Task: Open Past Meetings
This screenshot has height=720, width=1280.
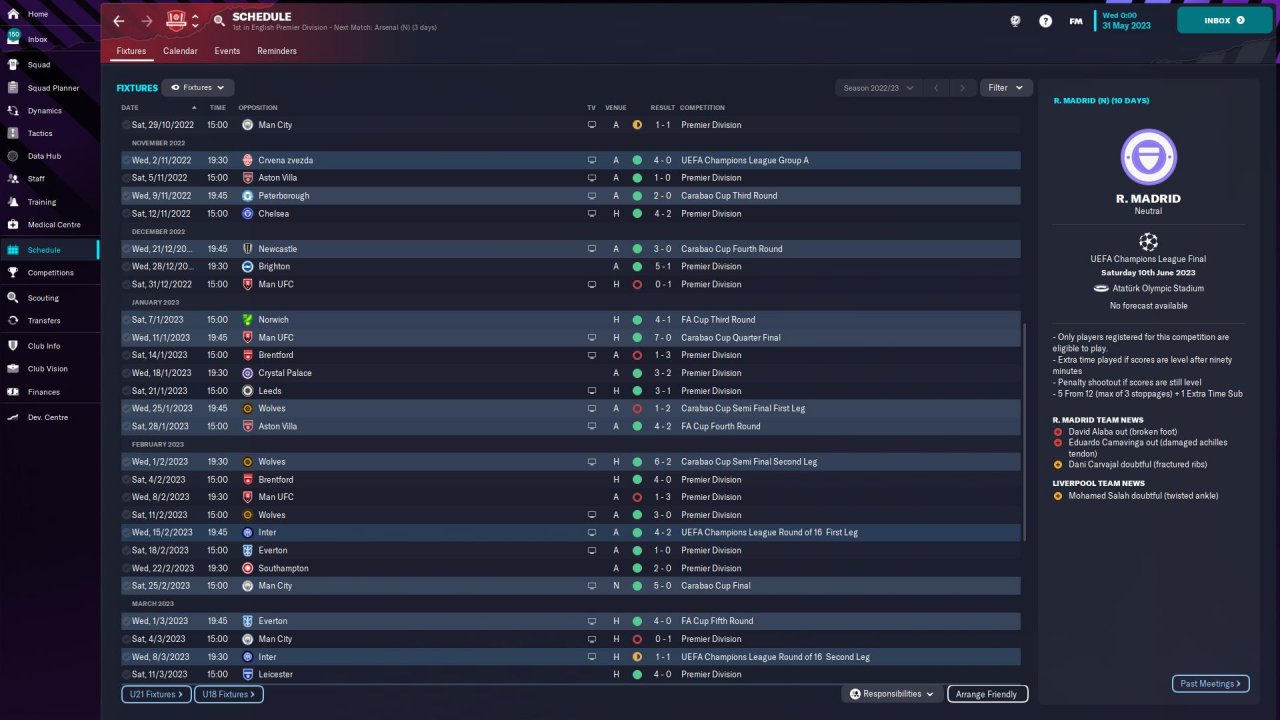Action: 1211,684
